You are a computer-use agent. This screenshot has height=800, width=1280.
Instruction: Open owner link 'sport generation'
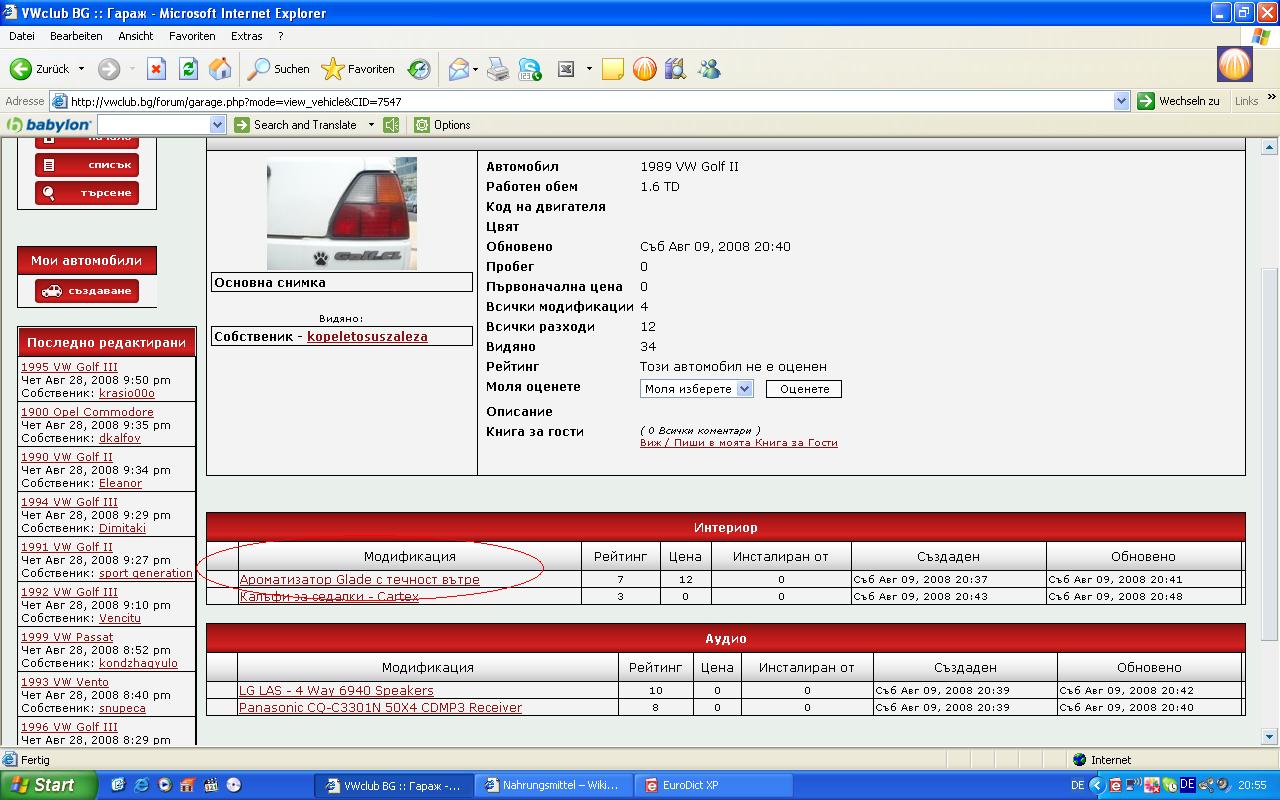[146, 573]
